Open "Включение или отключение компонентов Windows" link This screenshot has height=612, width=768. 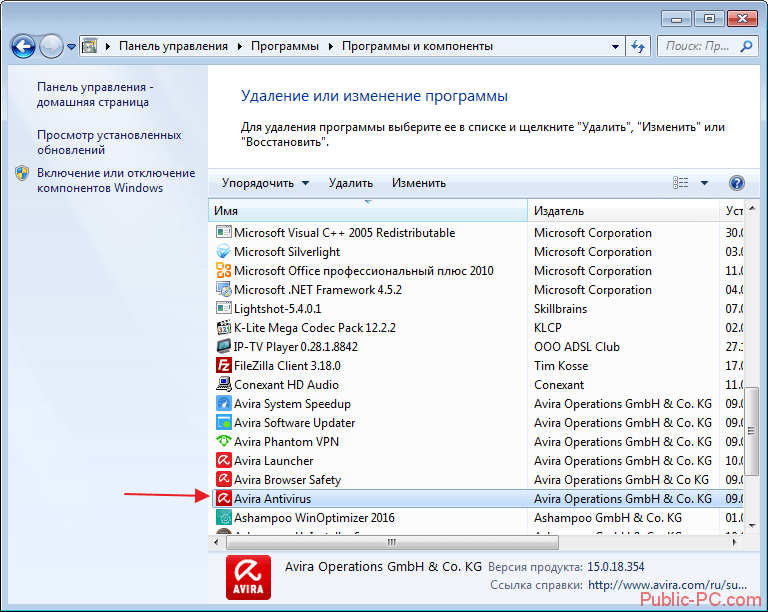[x=116, y=180]
